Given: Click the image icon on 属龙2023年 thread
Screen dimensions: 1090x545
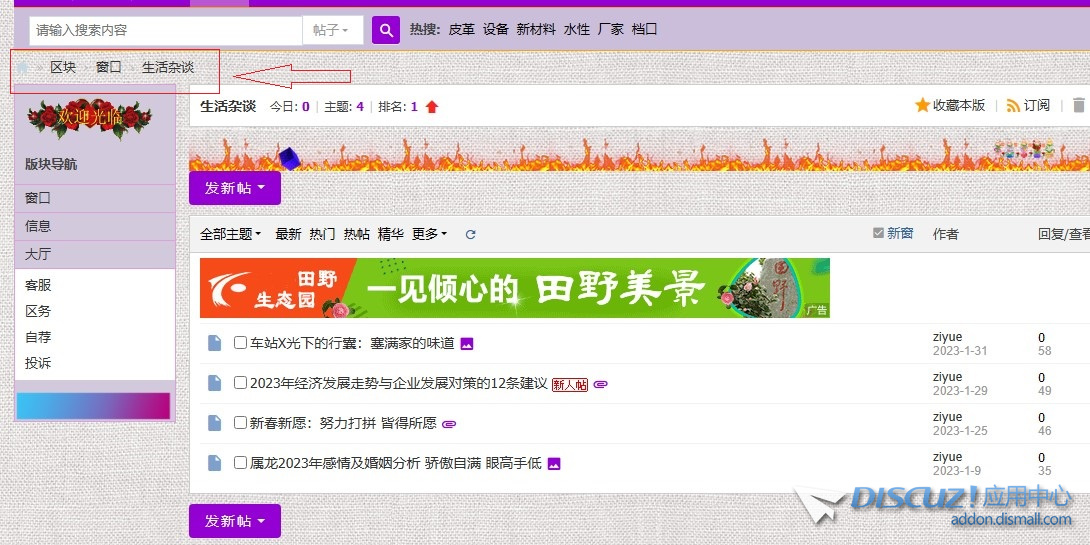Looking at the screenshot, I should pos(554,464).
